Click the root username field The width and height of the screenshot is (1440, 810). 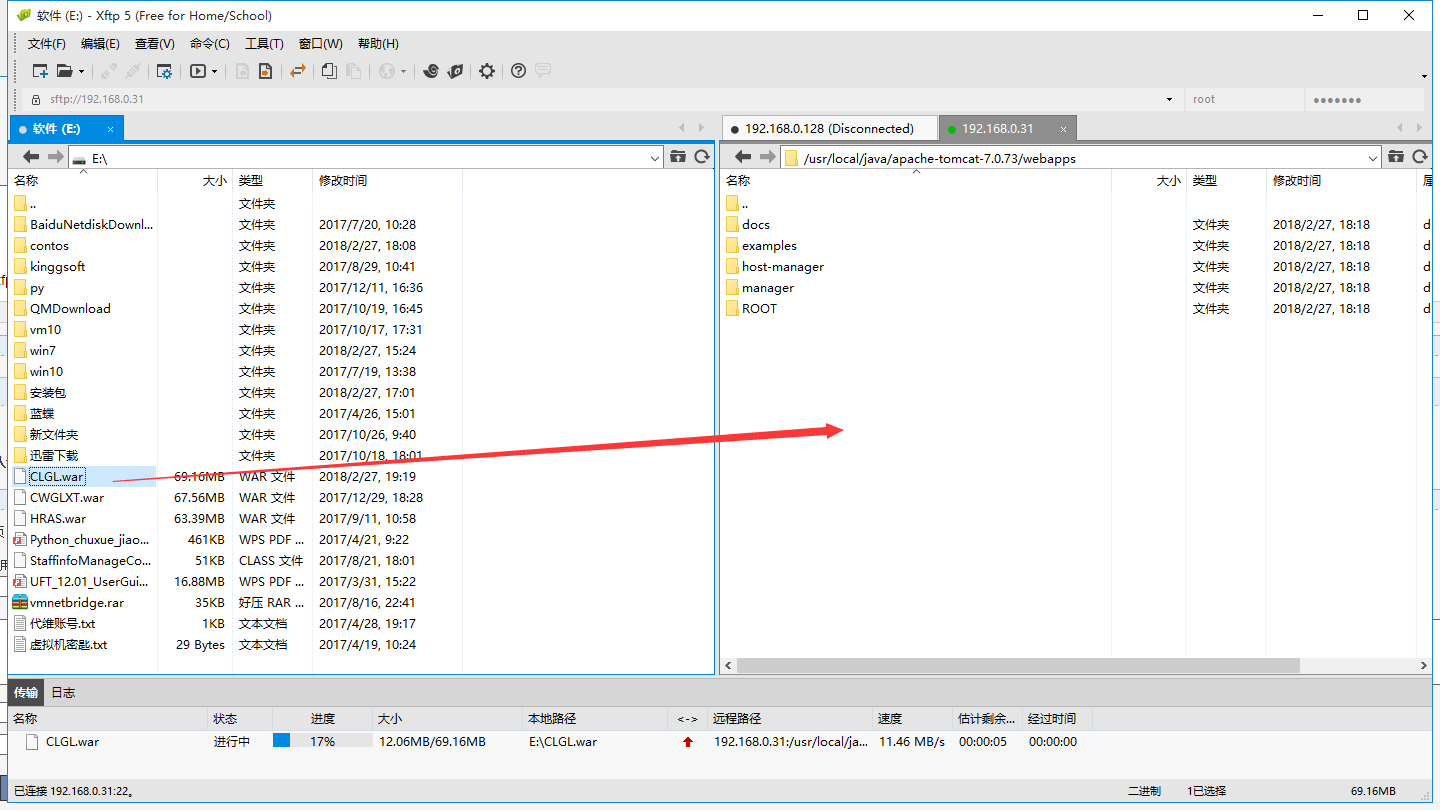[1243, 100]
